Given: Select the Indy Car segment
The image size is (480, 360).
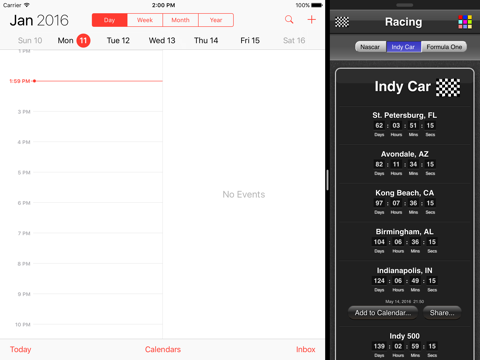Looking at the screenshot, I should [x=403, y=47].
